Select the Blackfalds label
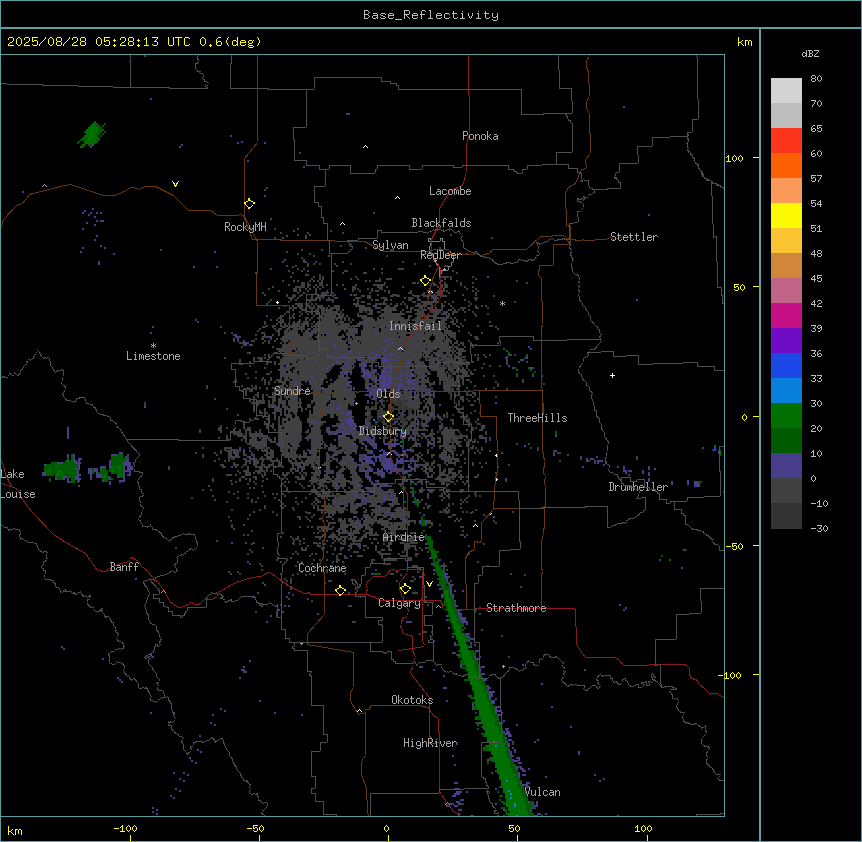The image size is (862, 842). [x=441, y=223]
